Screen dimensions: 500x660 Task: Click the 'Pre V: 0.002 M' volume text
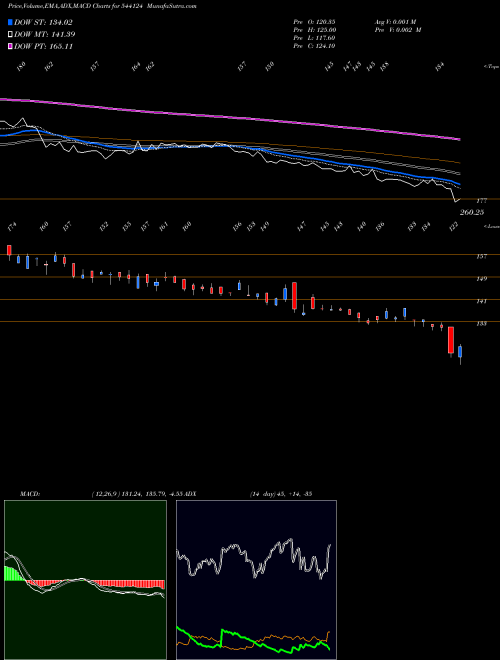coord(398,30)
